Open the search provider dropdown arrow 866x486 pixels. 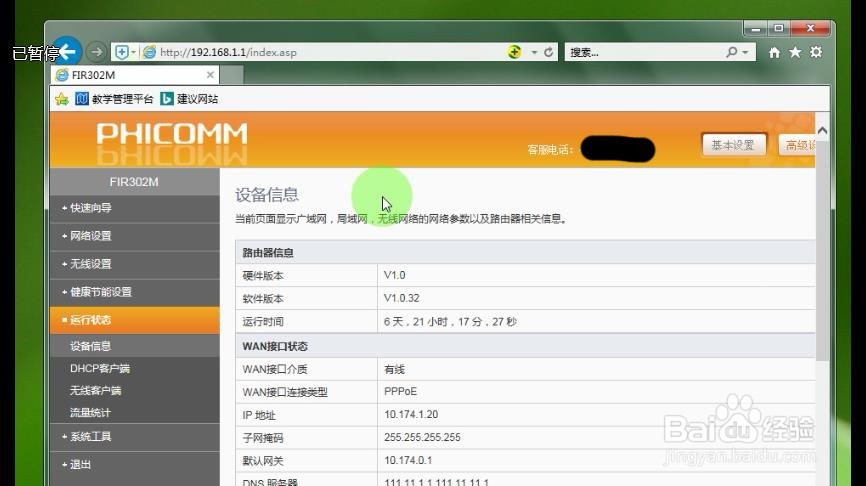click(745, 52)
